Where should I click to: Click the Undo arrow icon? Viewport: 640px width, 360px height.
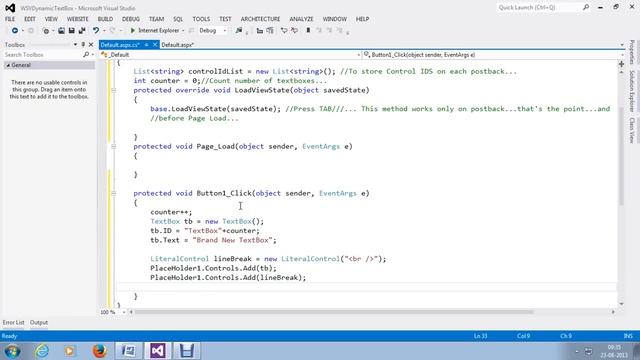pyautogui.click(x=96, y=31)
